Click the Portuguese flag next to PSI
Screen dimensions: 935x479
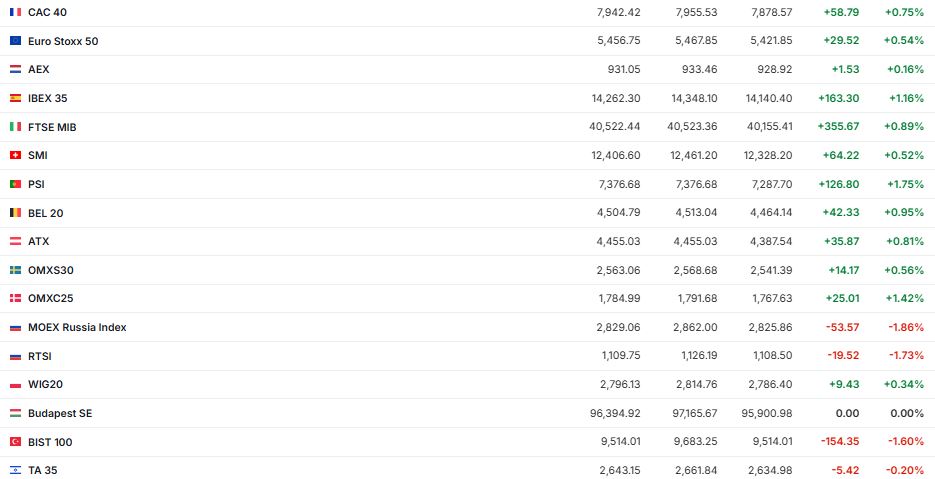coord(15,184)
